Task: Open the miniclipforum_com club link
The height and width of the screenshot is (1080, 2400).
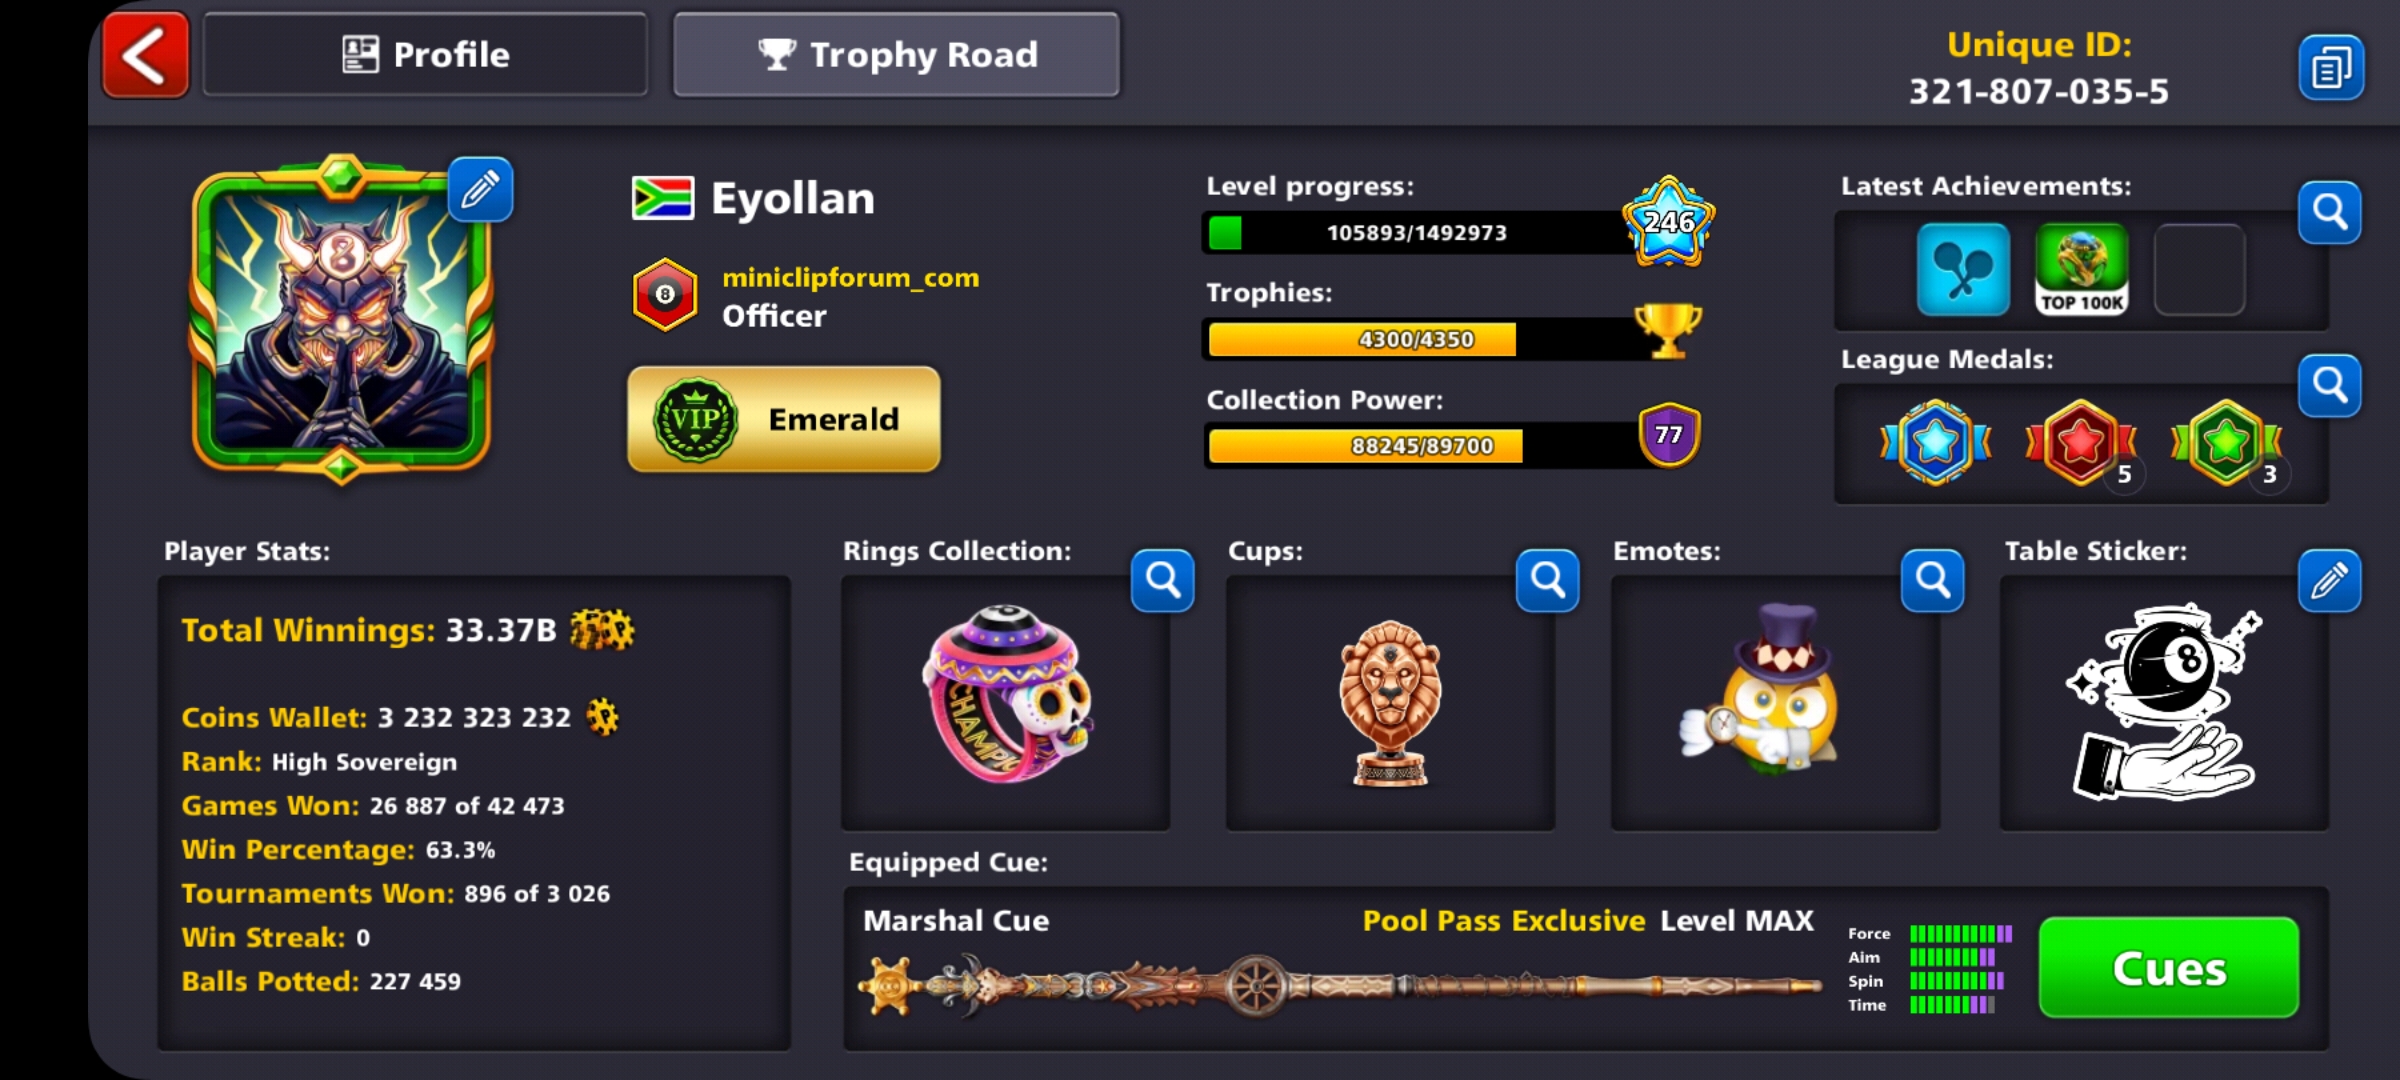Action: tap(851, 278)
